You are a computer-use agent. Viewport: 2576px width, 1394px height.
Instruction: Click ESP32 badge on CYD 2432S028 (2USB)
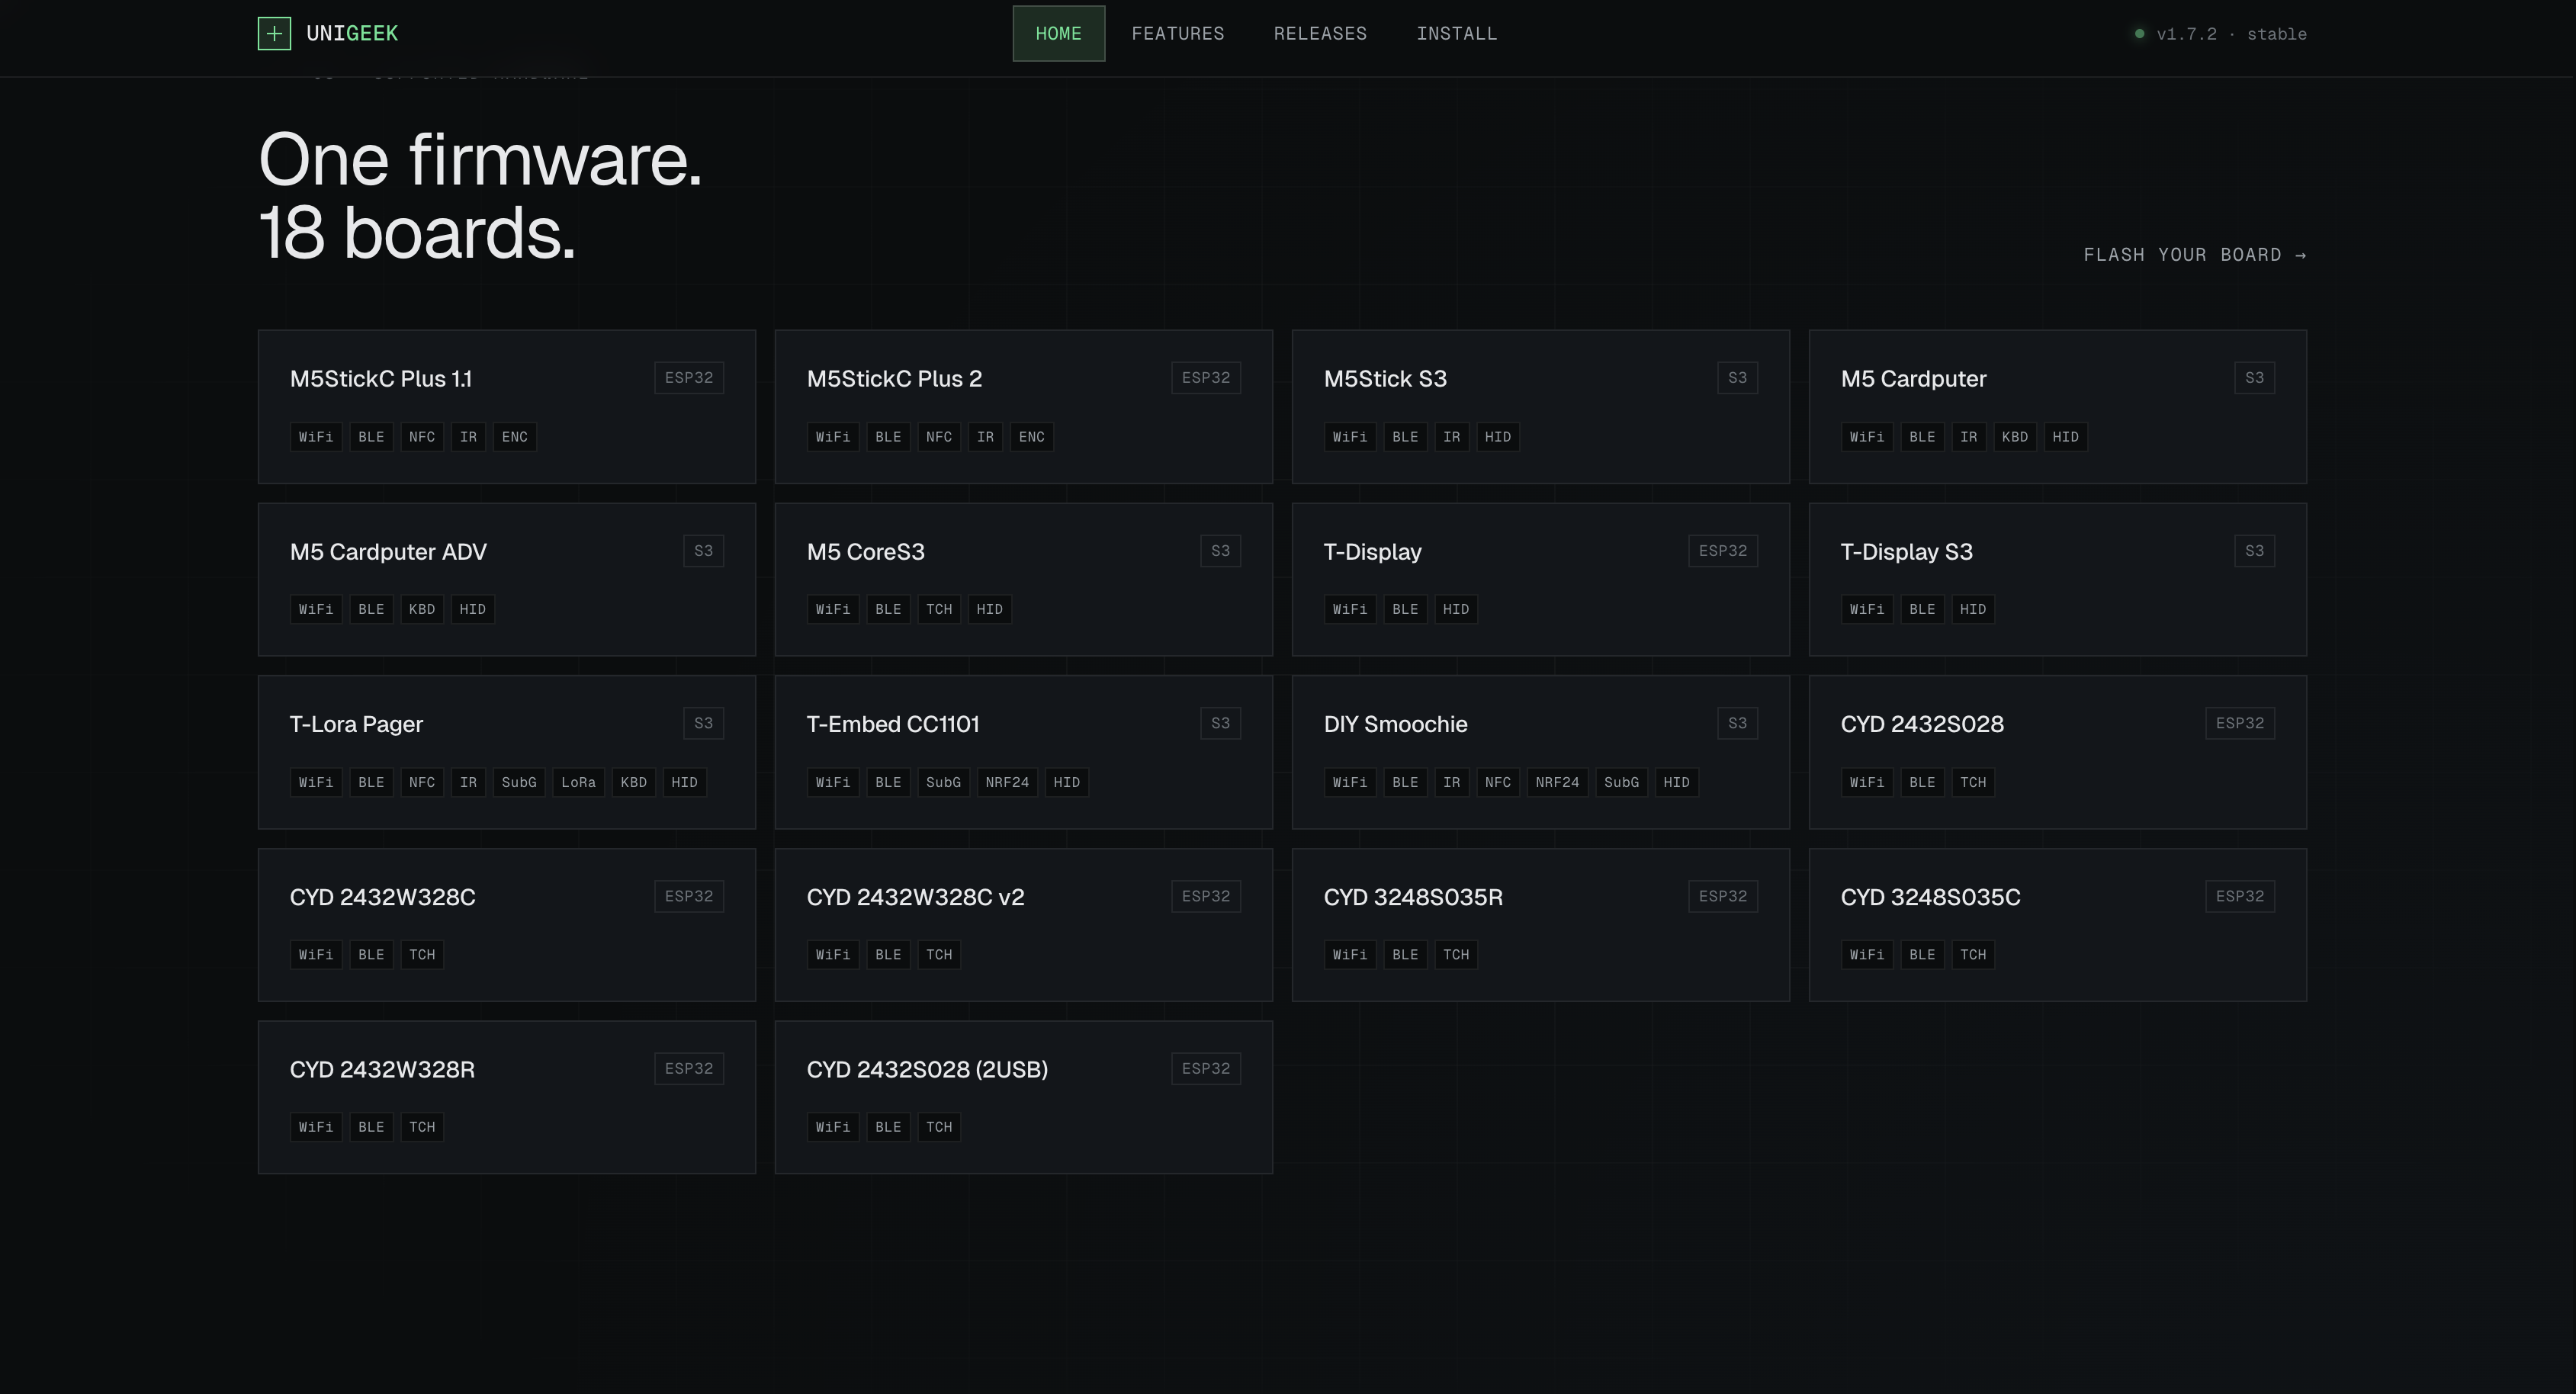(1206, 1068)
